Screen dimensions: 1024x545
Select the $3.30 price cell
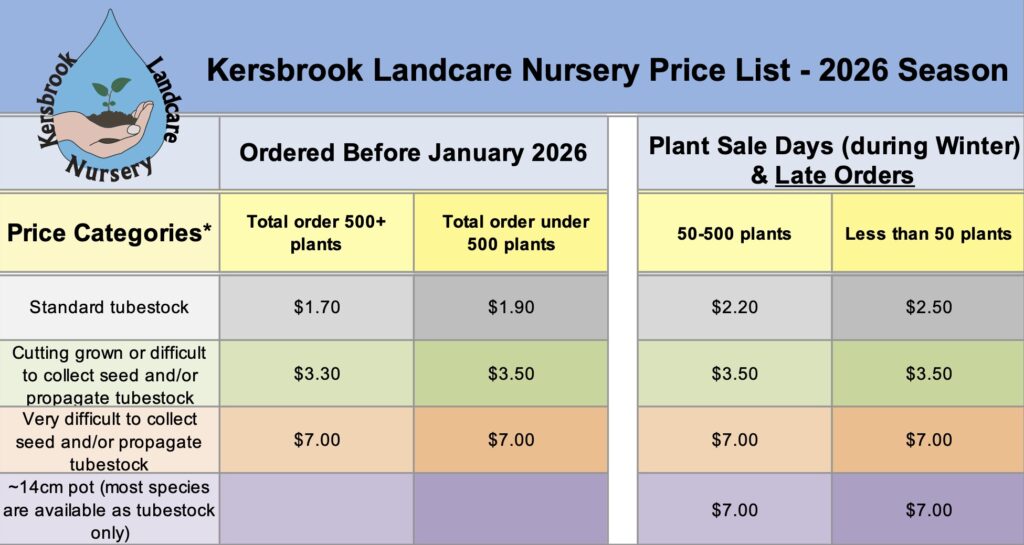[317, 374]
